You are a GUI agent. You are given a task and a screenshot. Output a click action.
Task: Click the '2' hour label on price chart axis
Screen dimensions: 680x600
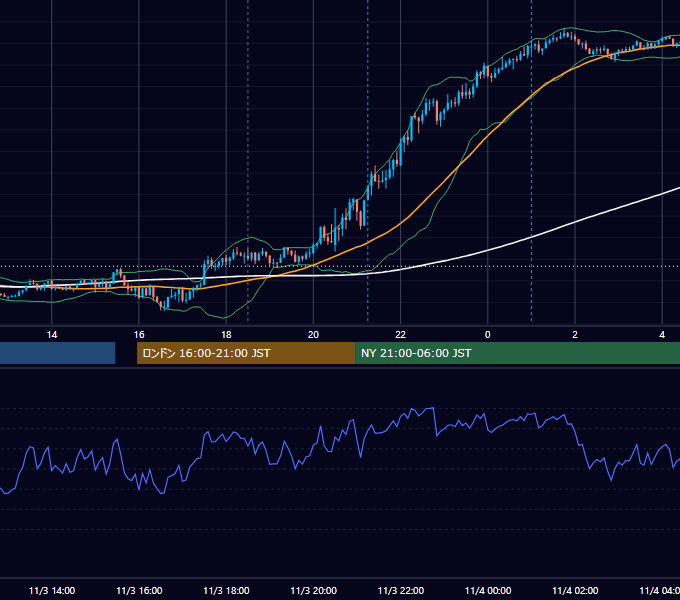pyautogui.click(x=575, y=335)
